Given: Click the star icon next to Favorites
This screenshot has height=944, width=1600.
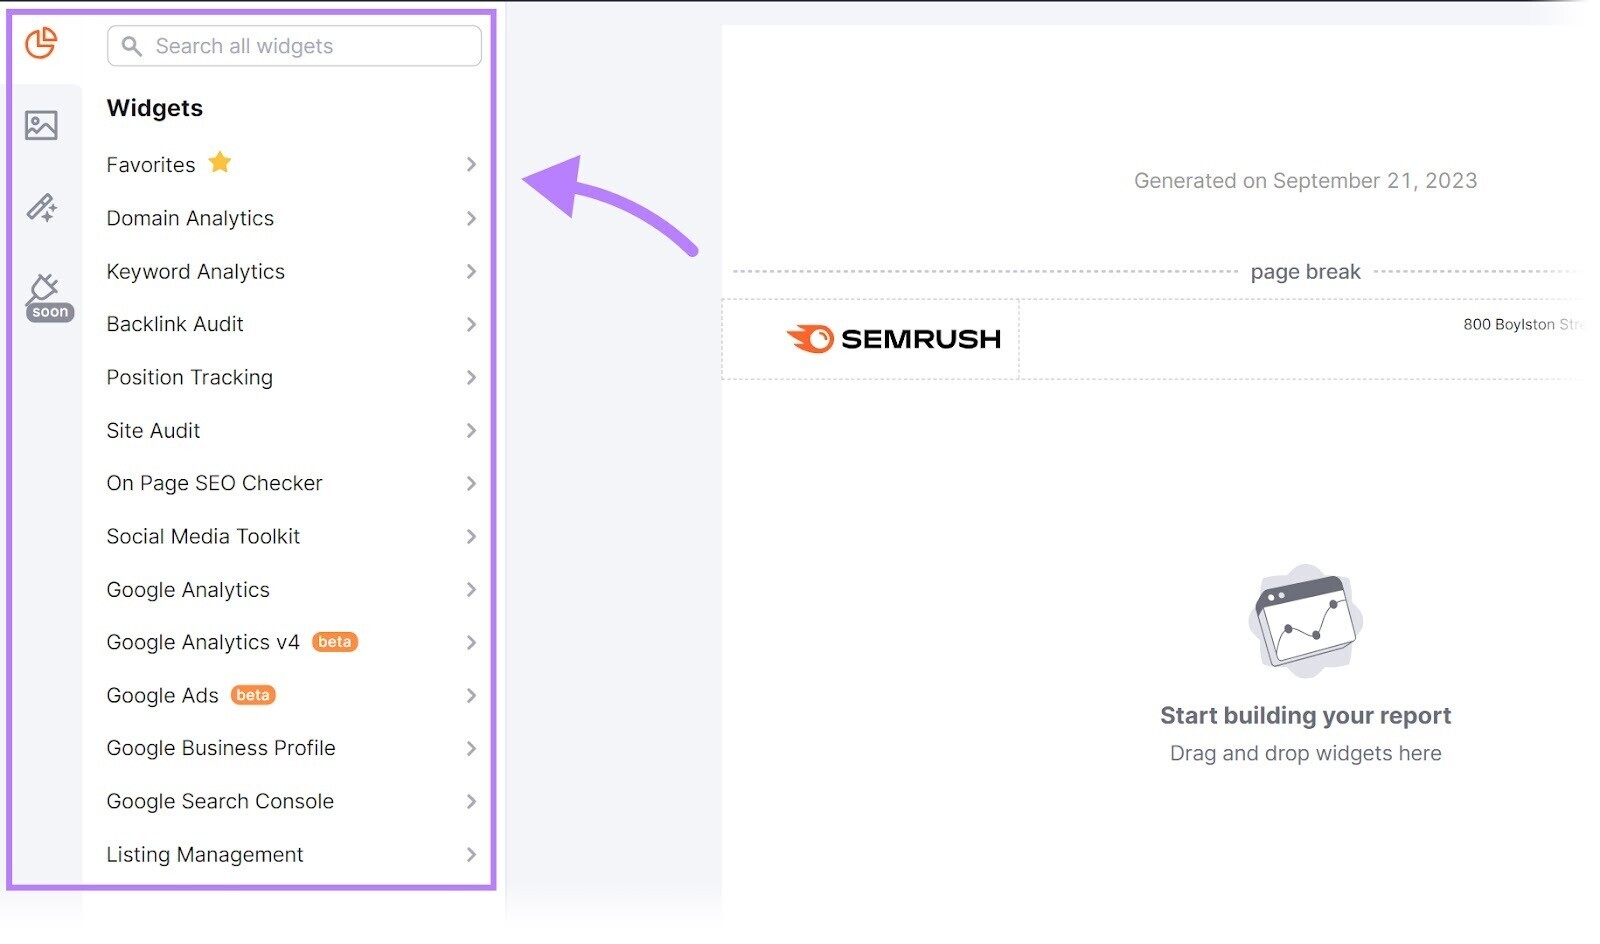Looking at the screenshot, I should click(x=220, y=162).
